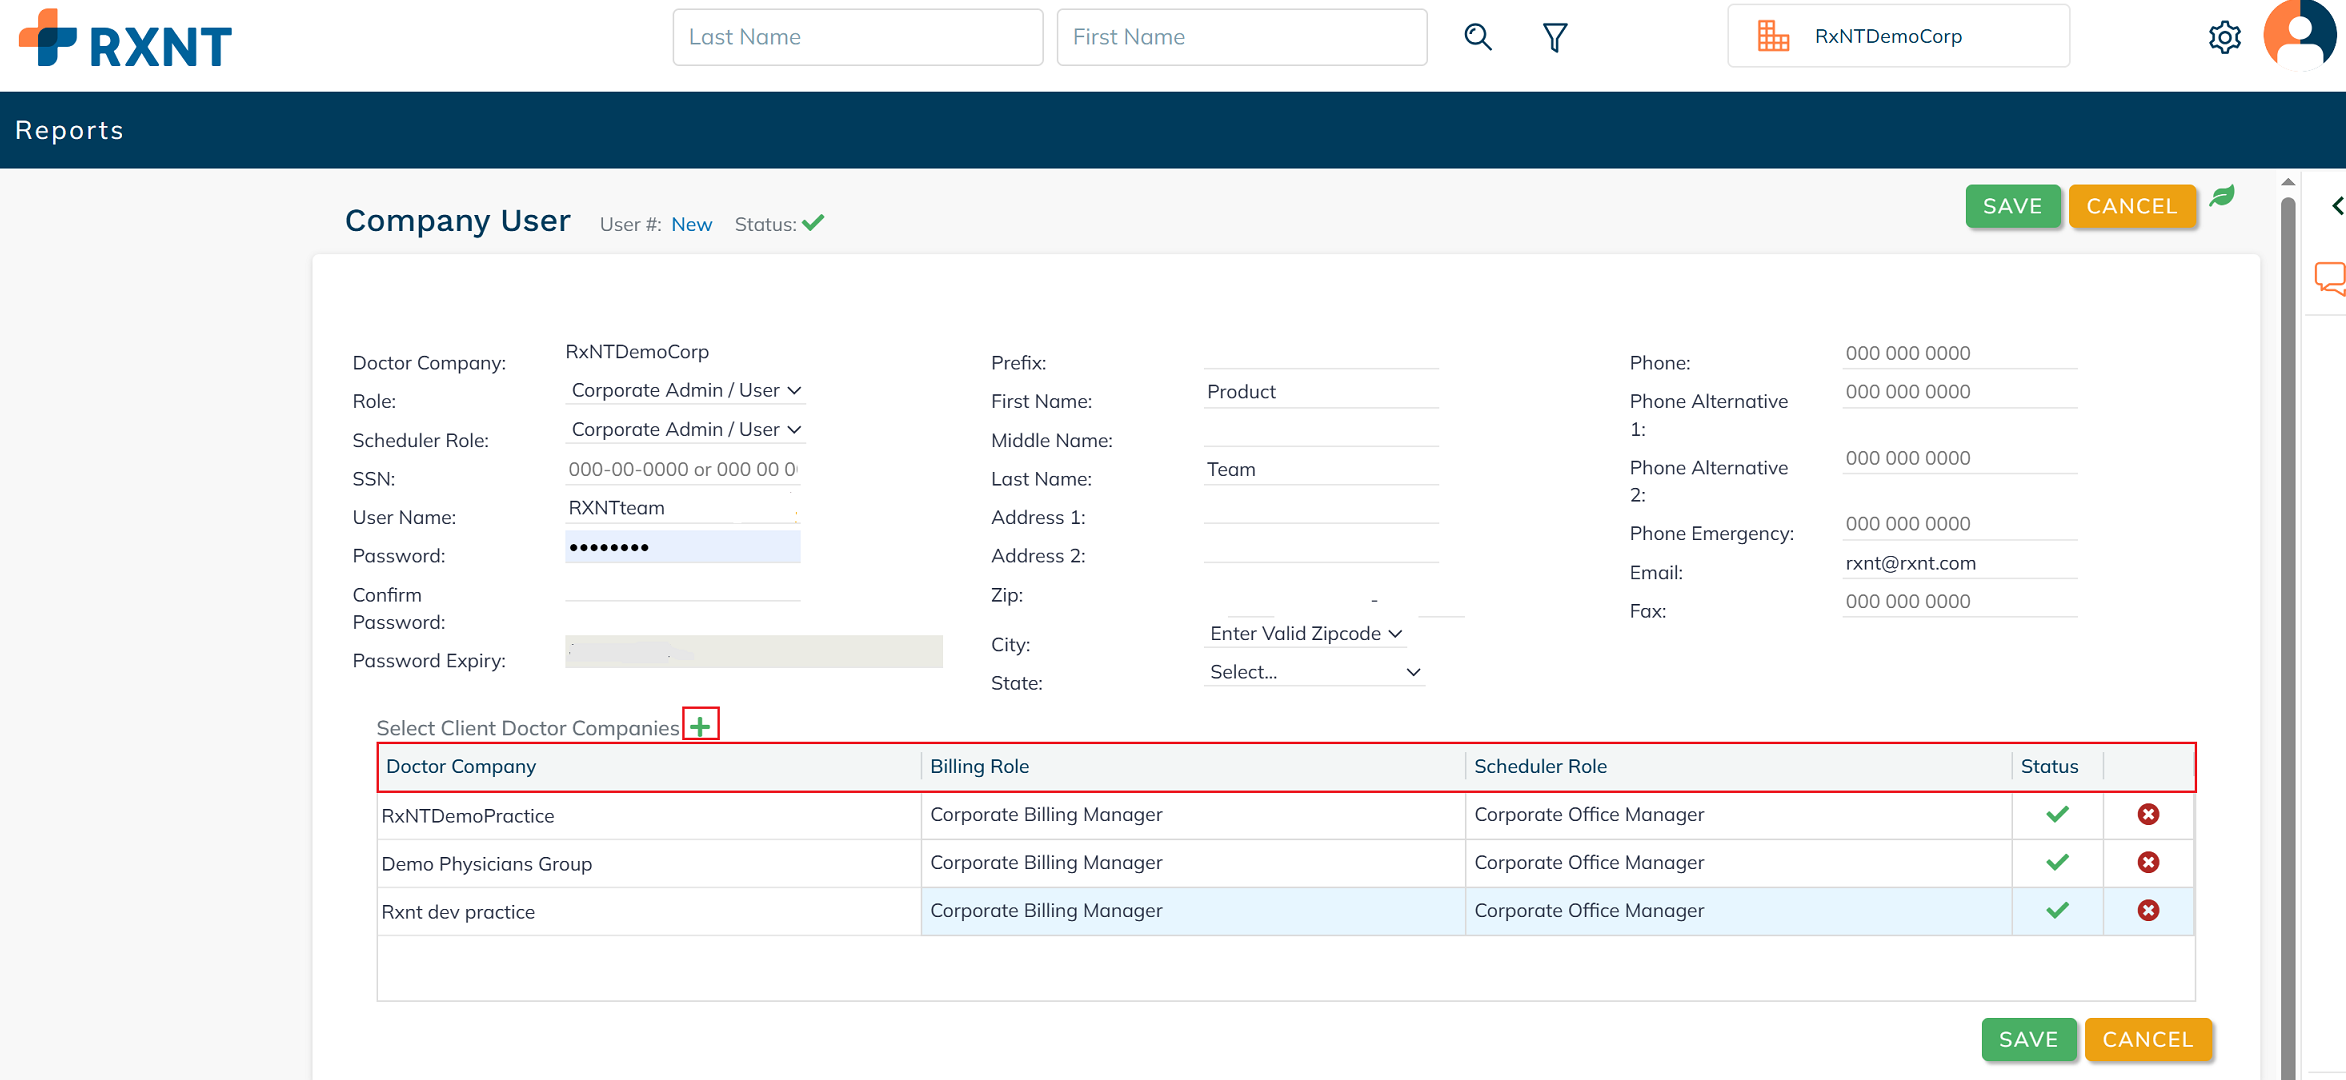Click the Address 2 field

tap(1321, 548)
